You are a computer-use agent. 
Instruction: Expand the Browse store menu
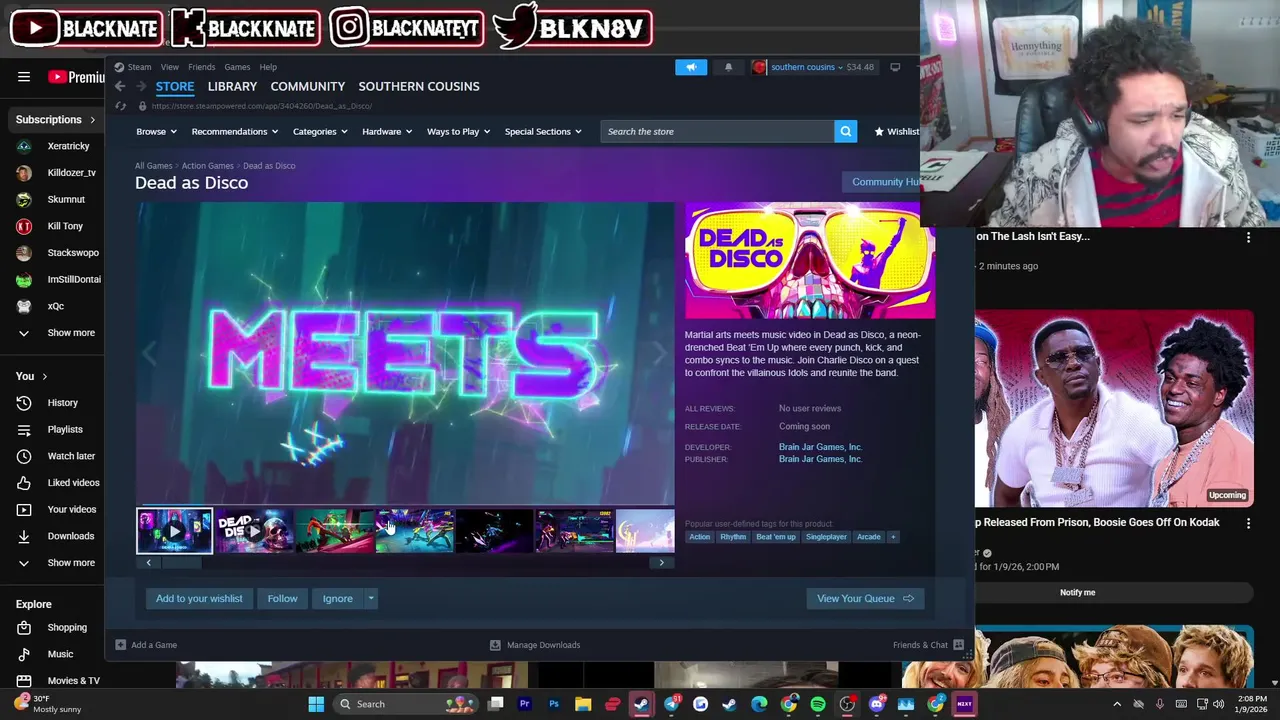pyautogui.click(x=156, y=132)
